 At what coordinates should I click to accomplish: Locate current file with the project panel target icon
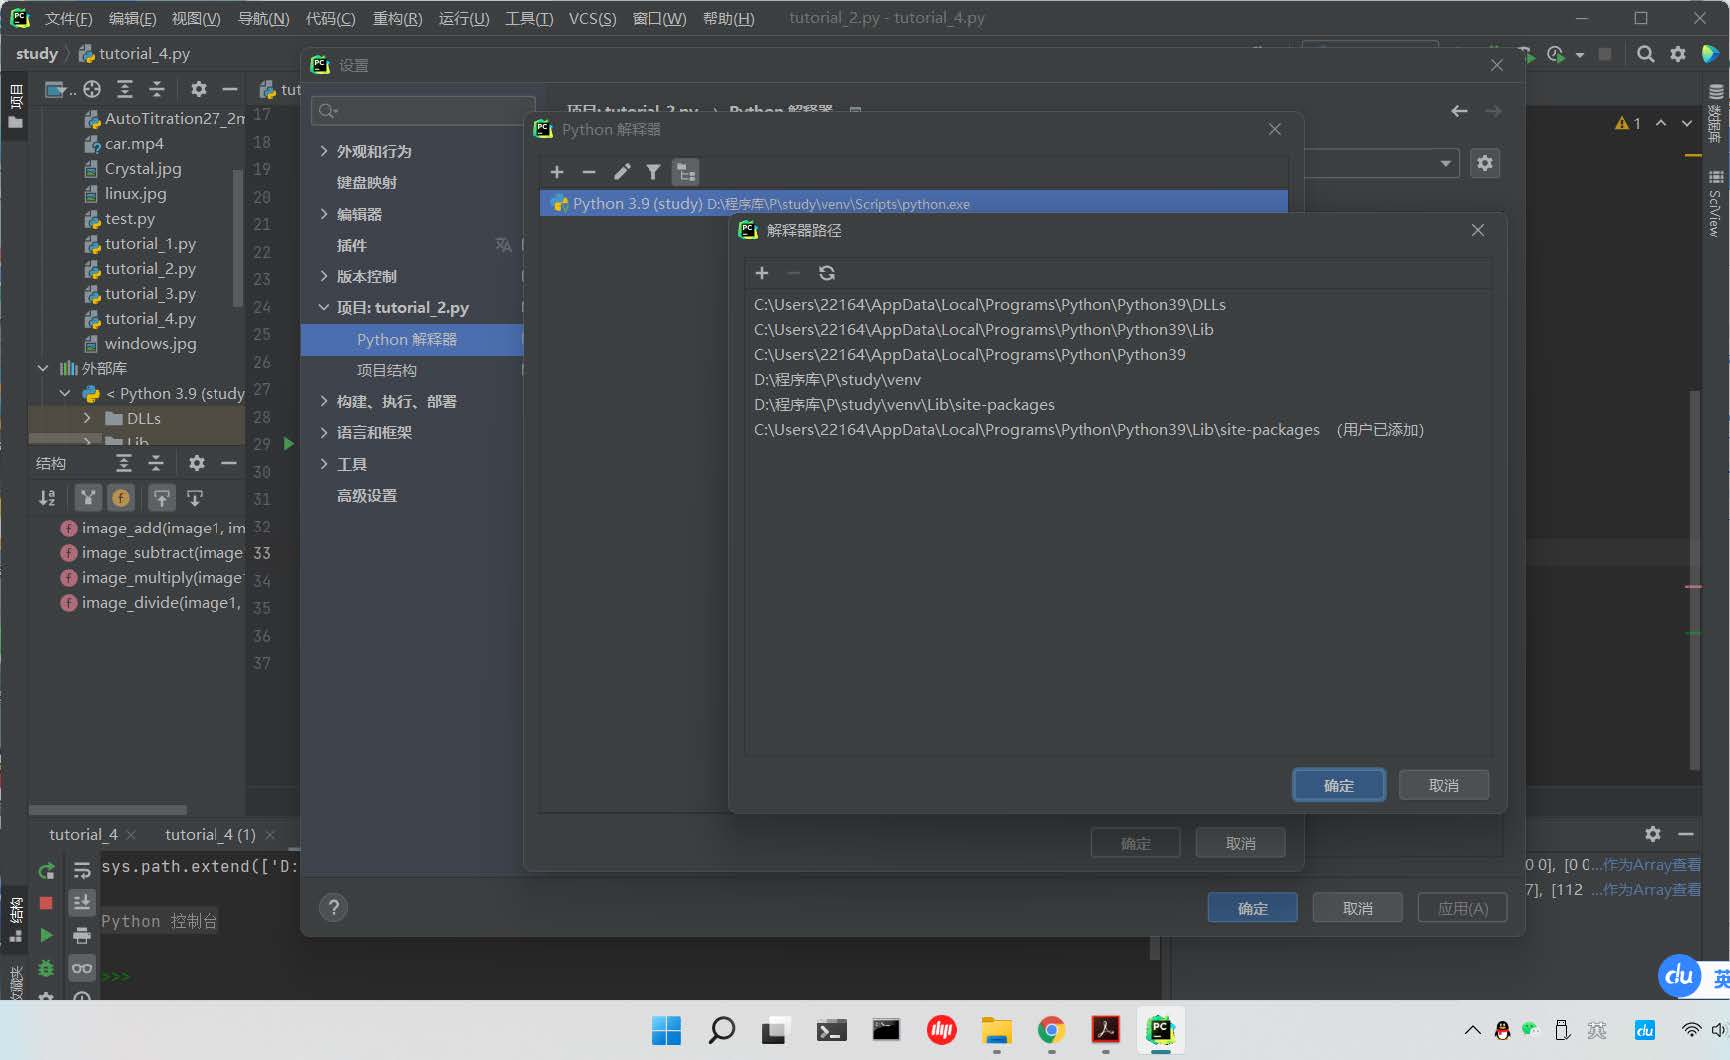[92, 89]
